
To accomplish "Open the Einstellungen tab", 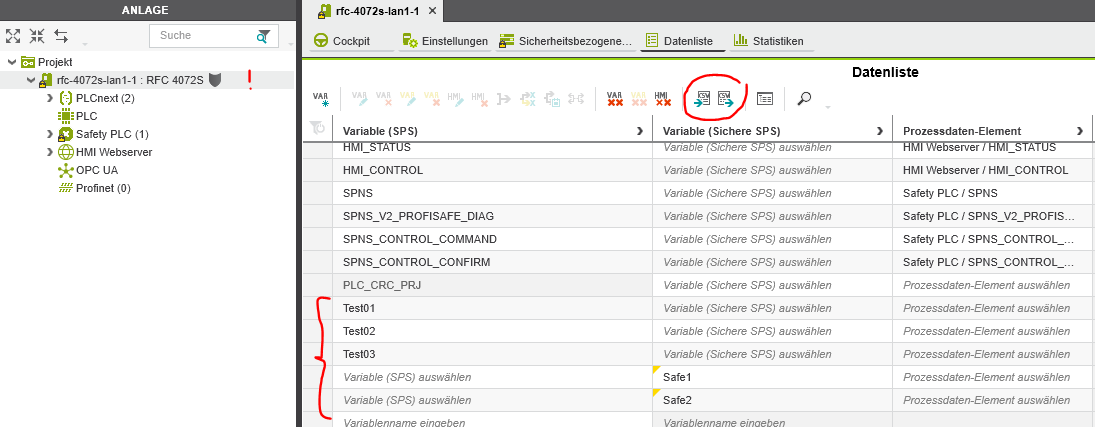I will [x=445, y=41].
